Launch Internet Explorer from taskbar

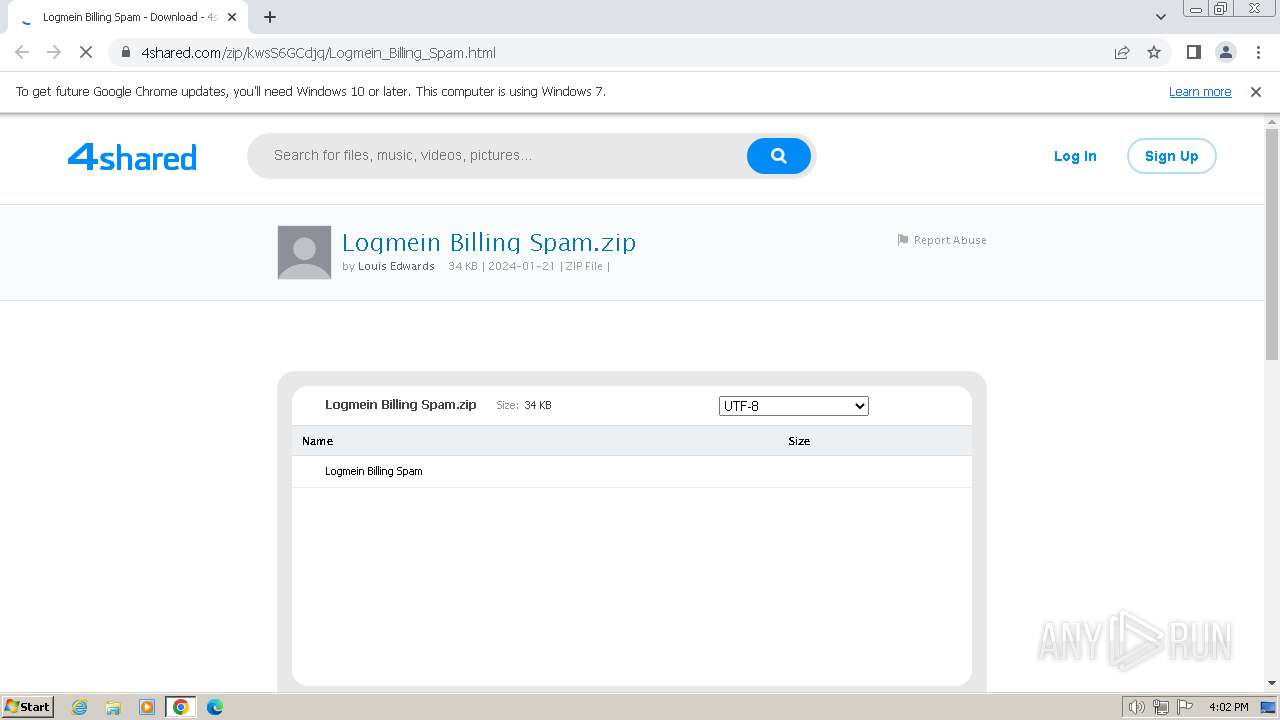[x=80, y=707]
